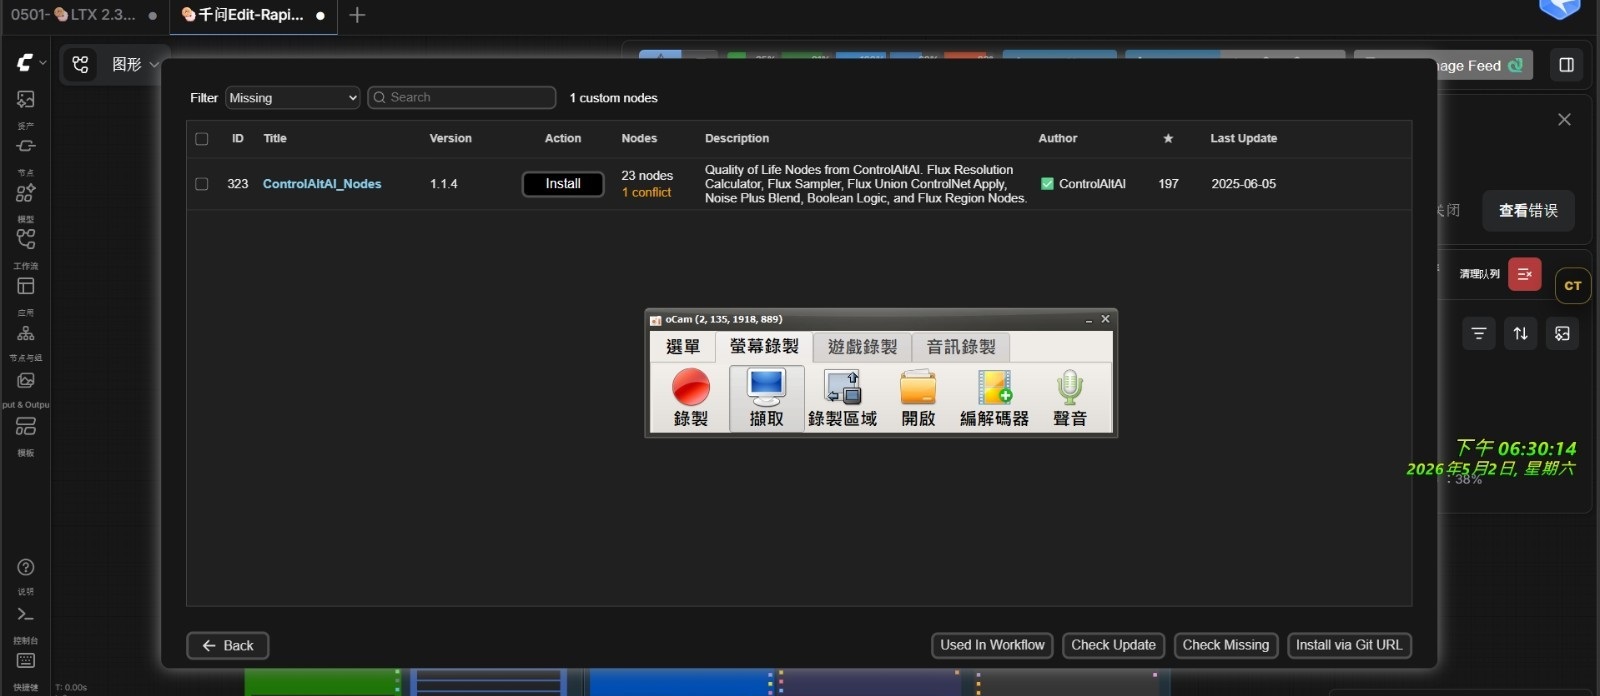Click the 2025-06-05 last update cell

(1244, 184)
